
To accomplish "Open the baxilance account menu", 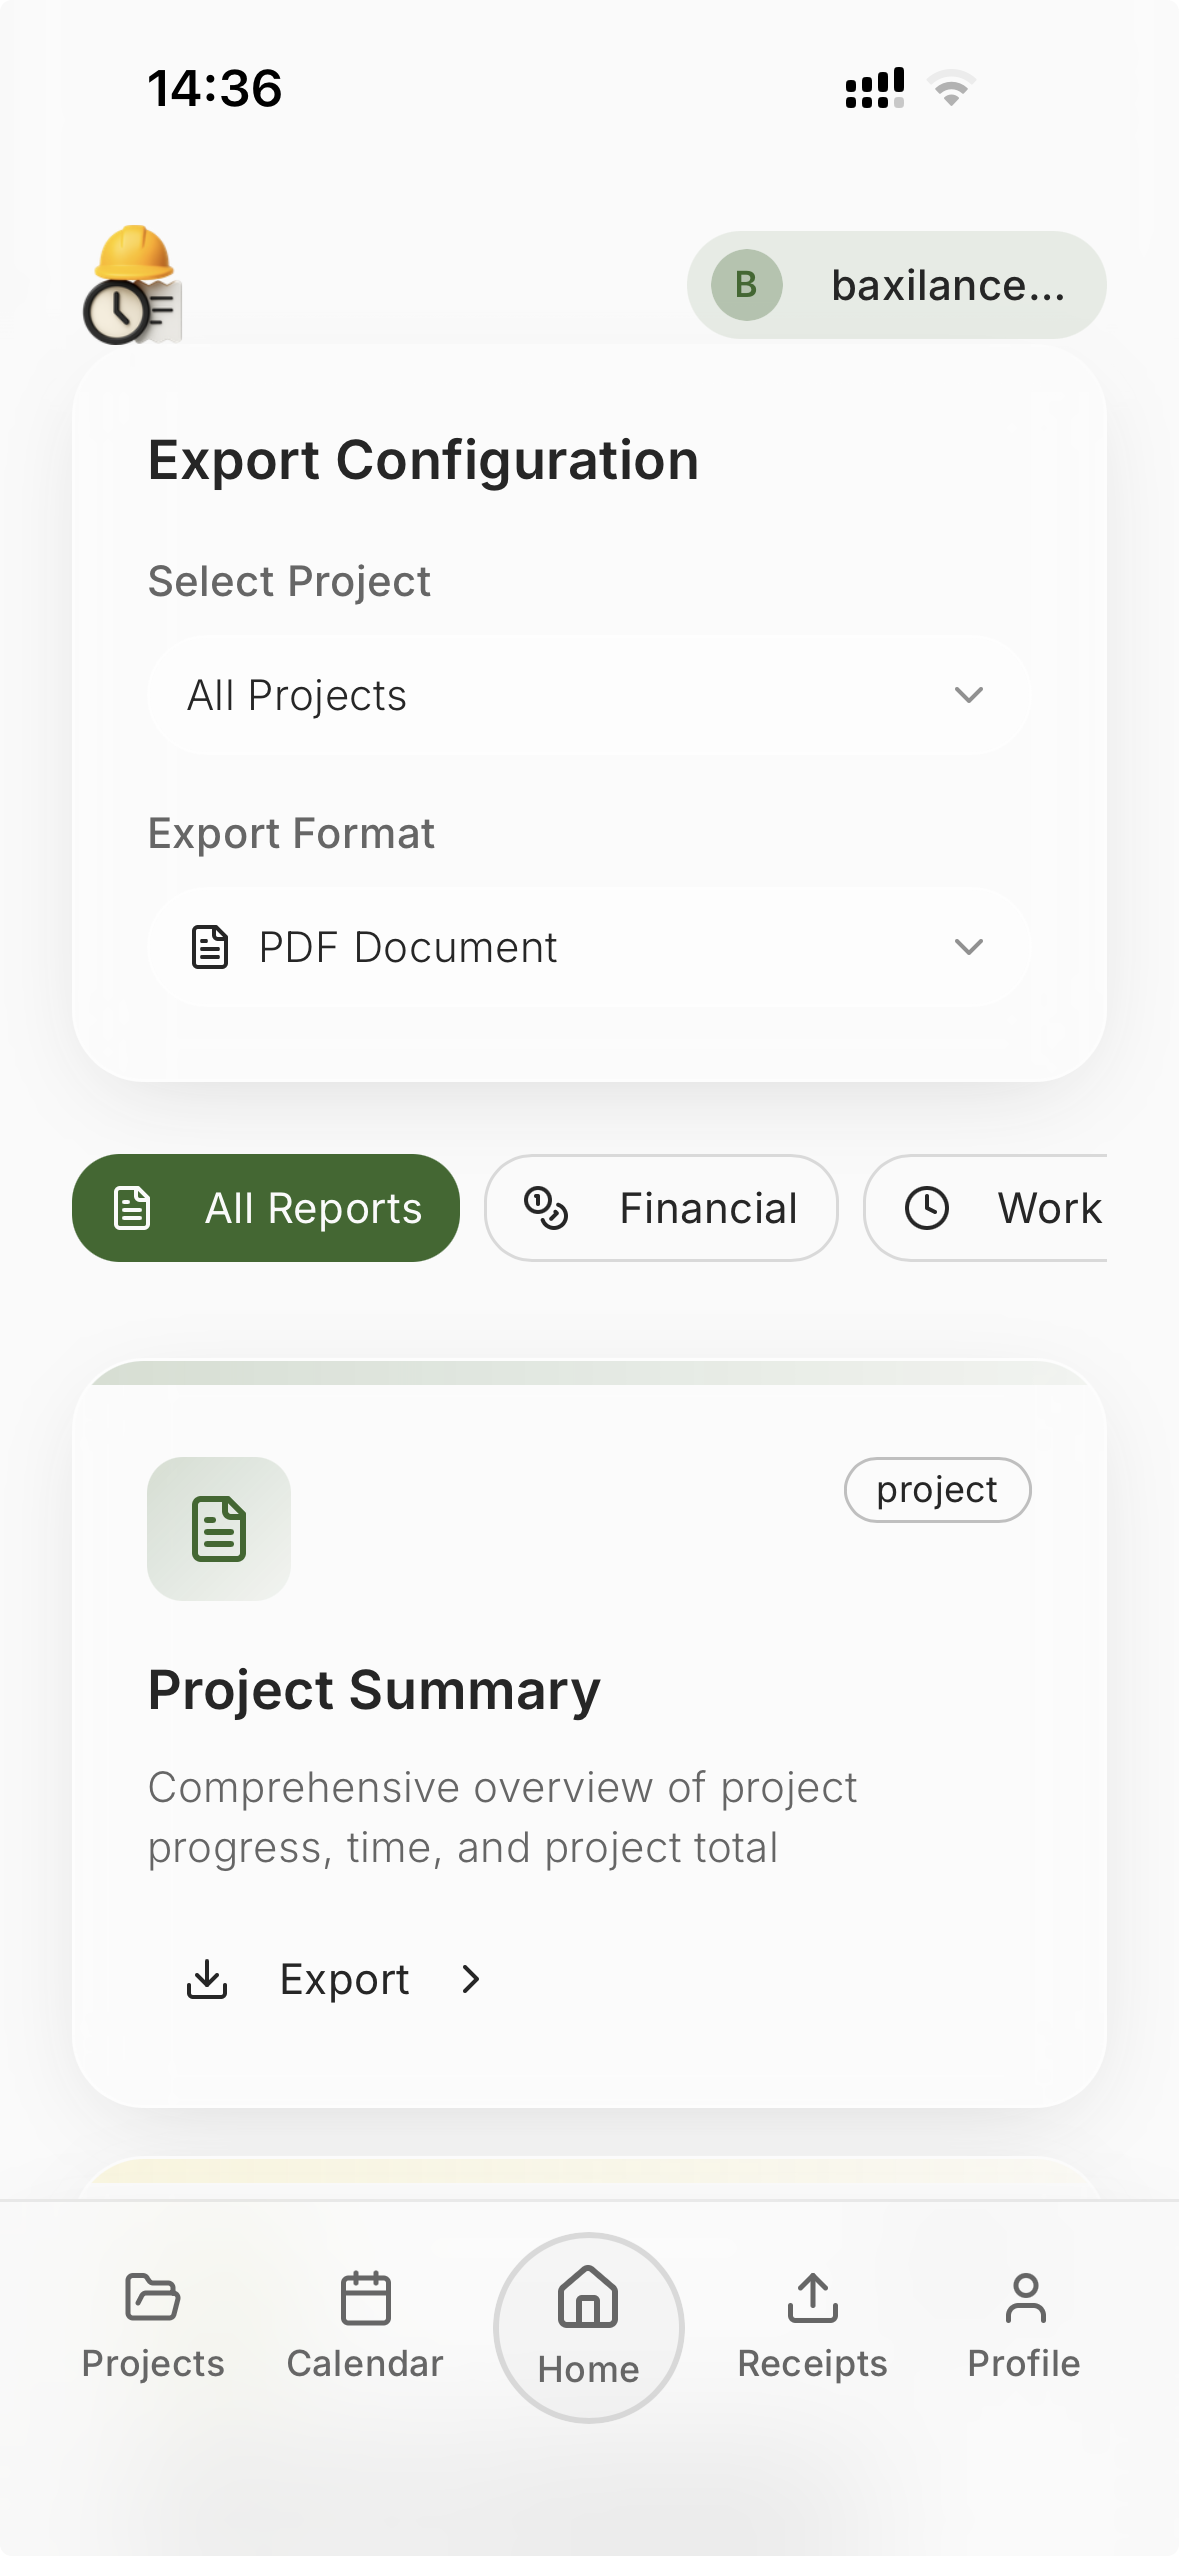I will coord(896,285).
